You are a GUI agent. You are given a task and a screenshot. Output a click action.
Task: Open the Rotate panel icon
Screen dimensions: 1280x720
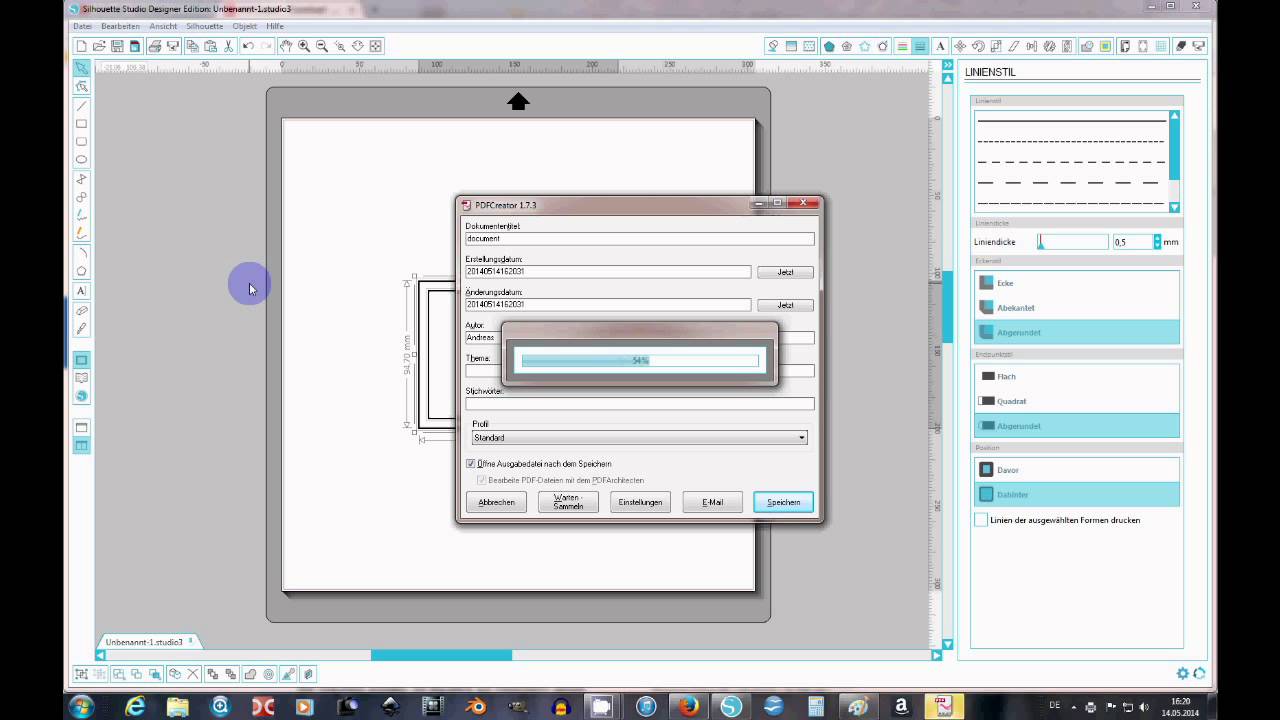point(978,46)
